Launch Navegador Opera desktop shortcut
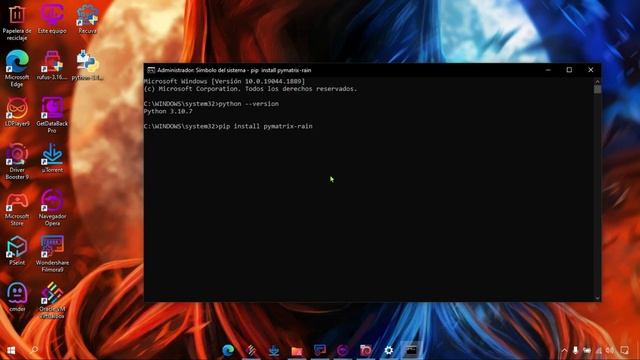The image size is (640, 360). coord(52,208)
